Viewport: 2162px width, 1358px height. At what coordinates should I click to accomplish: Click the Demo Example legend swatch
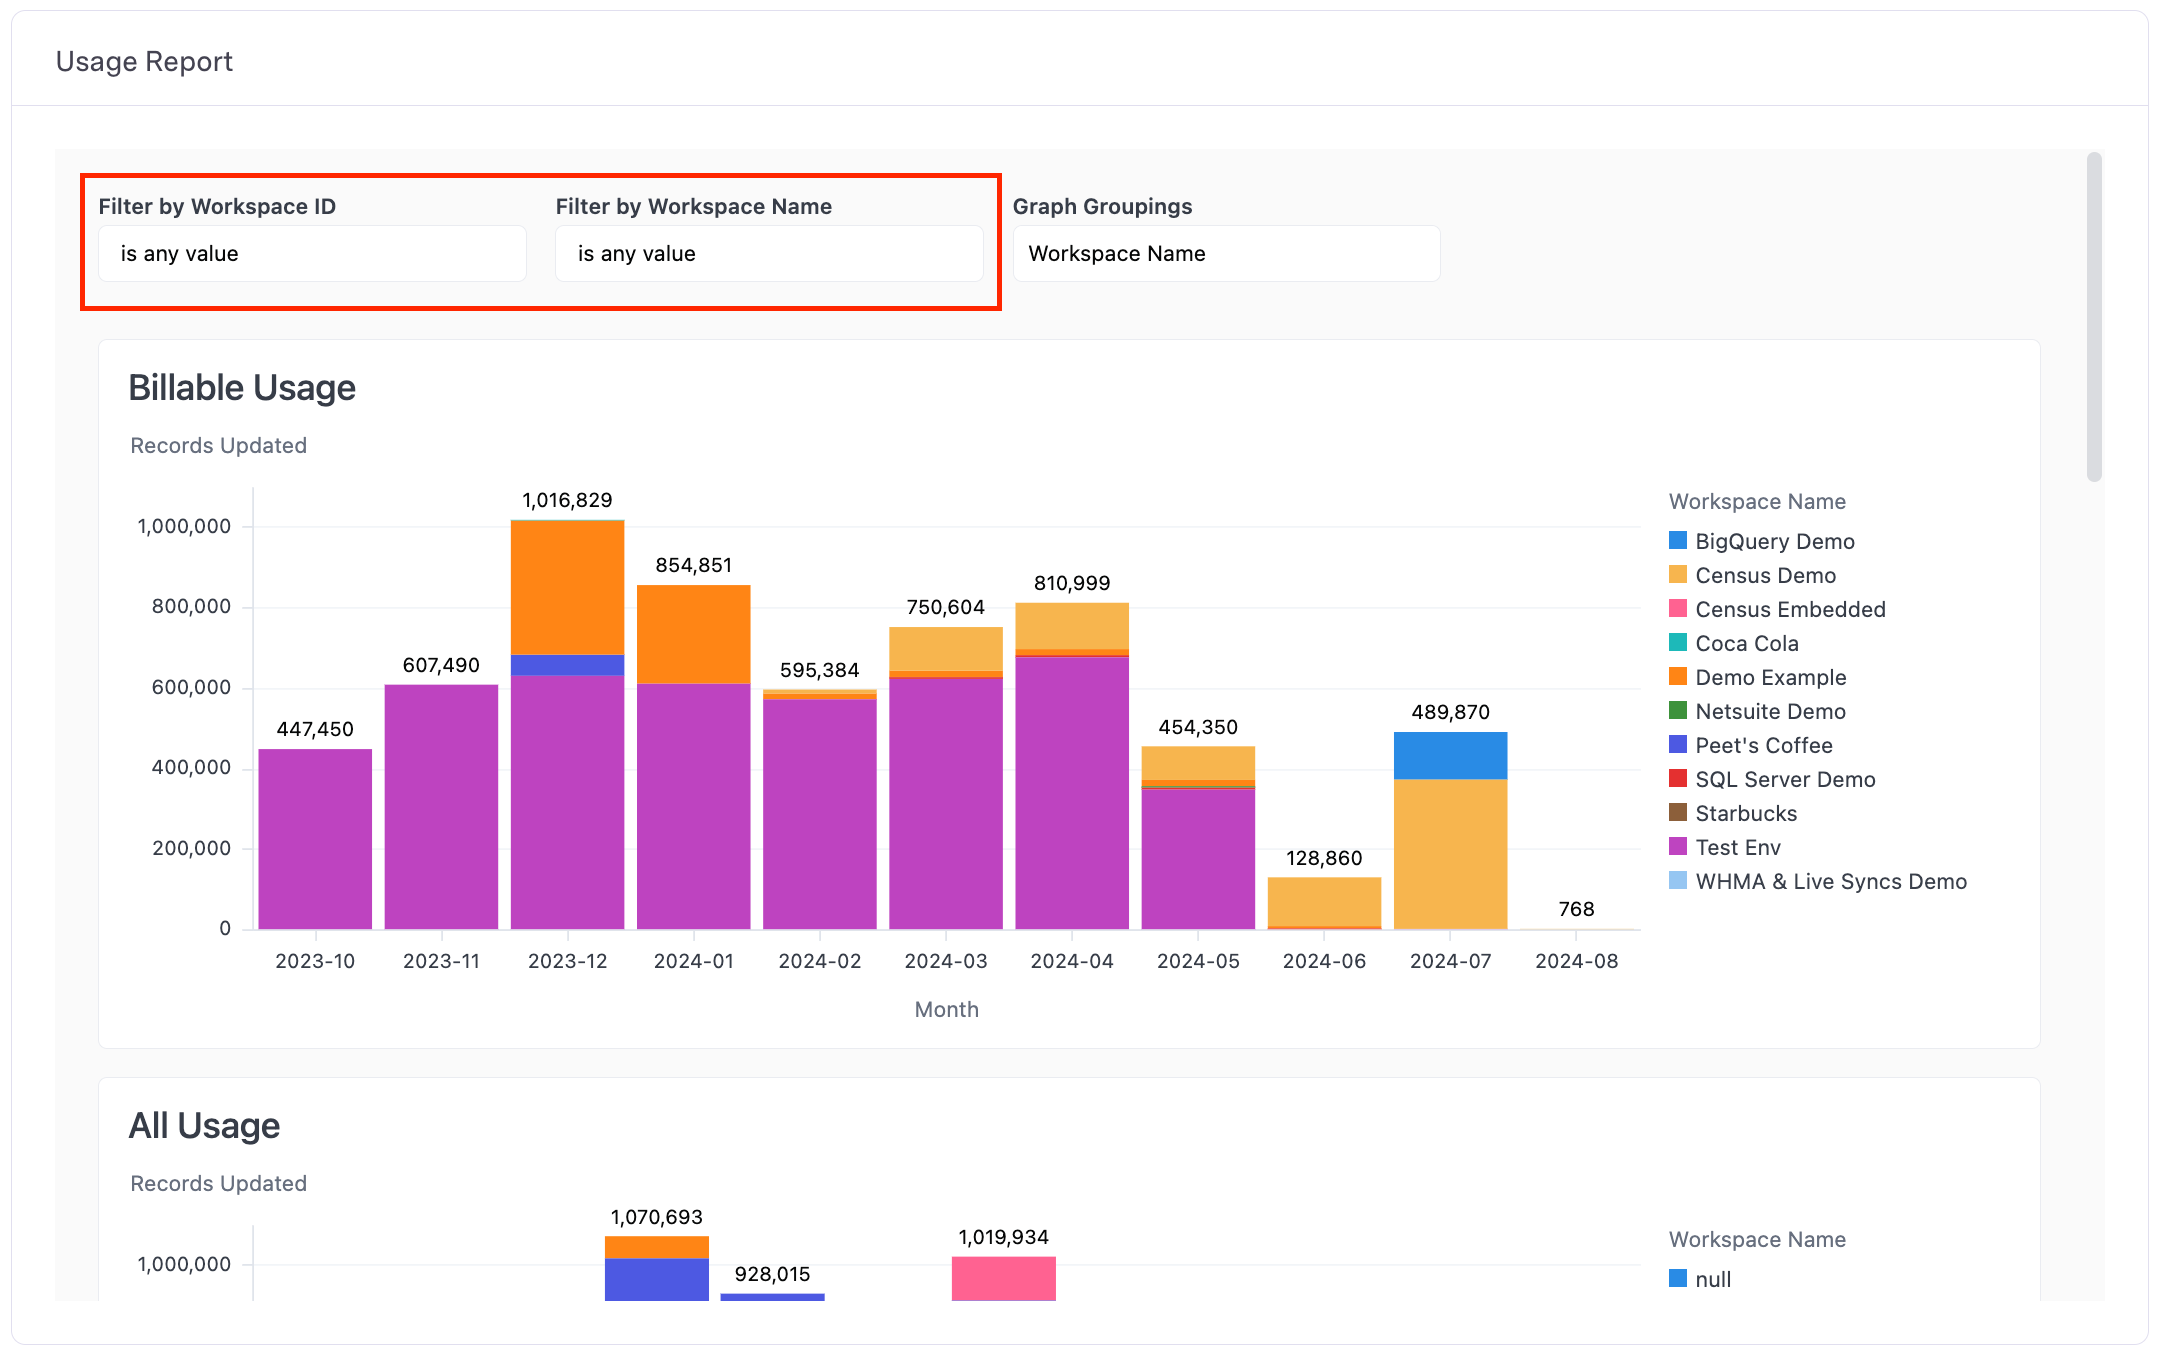(1678, 677)
